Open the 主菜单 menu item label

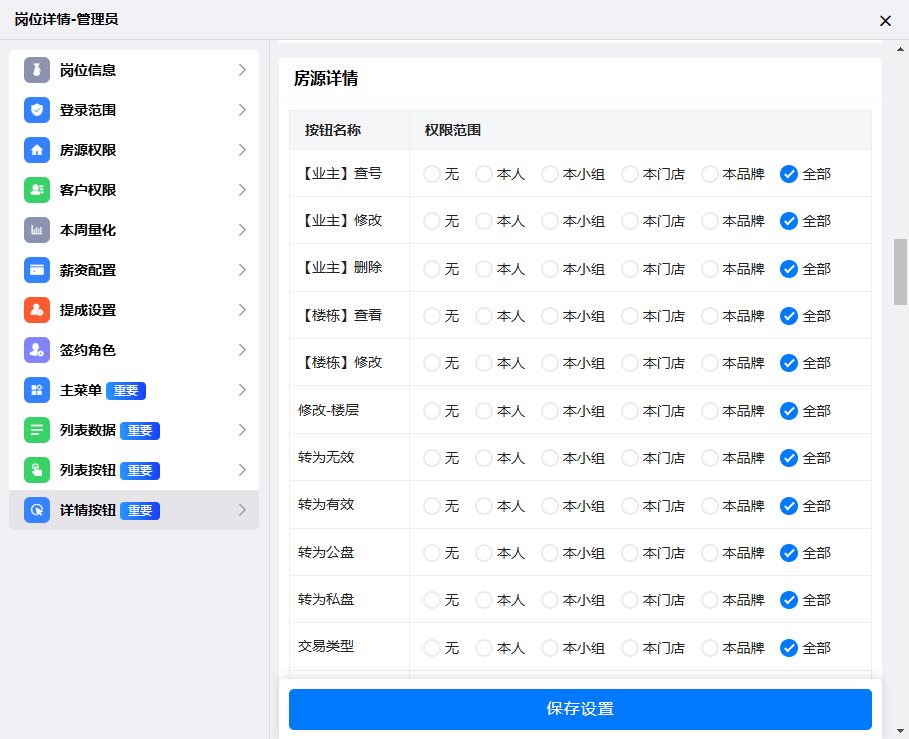click(x=80, y=390)
